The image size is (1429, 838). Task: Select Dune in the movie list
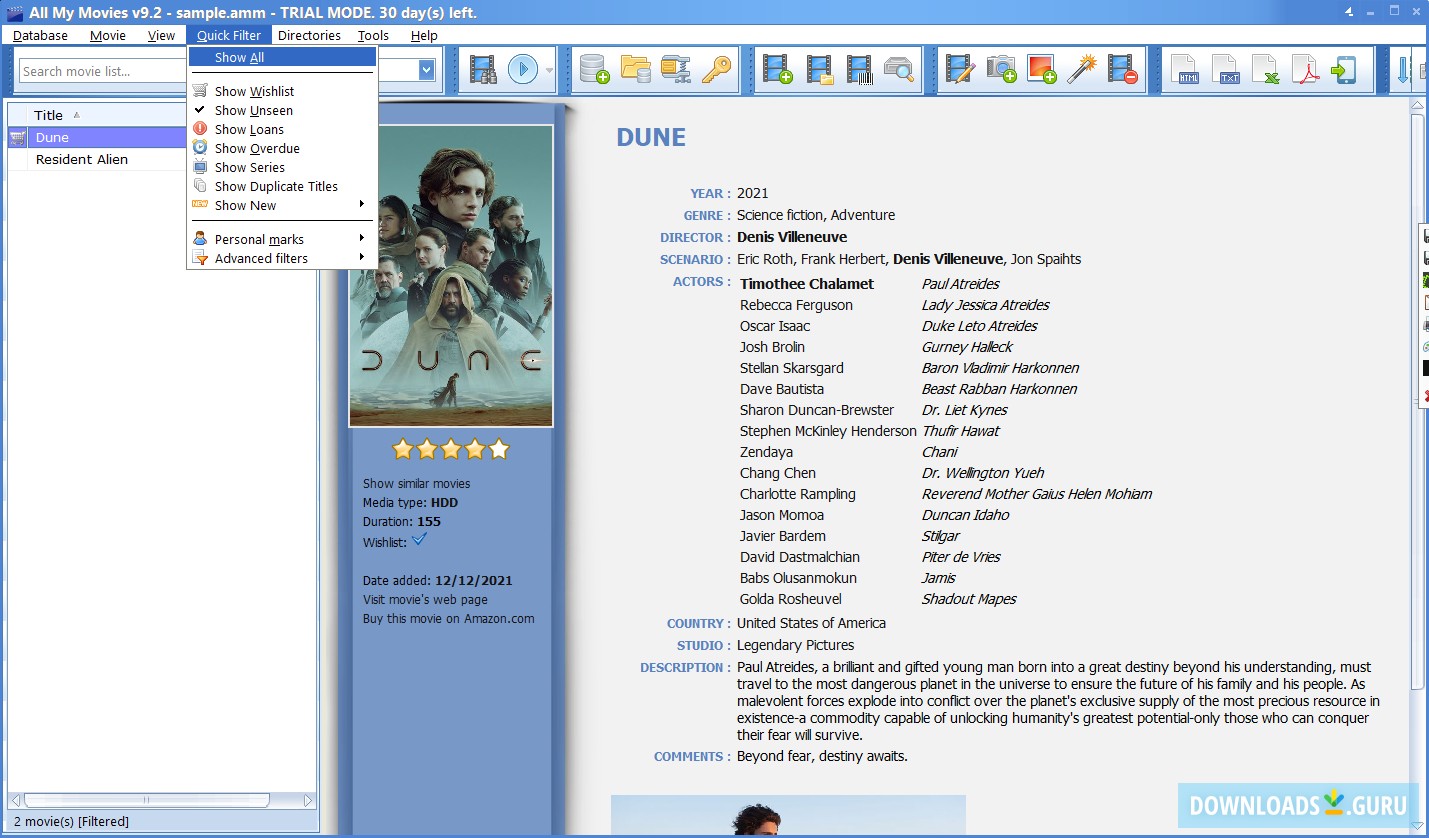(52, 138)
